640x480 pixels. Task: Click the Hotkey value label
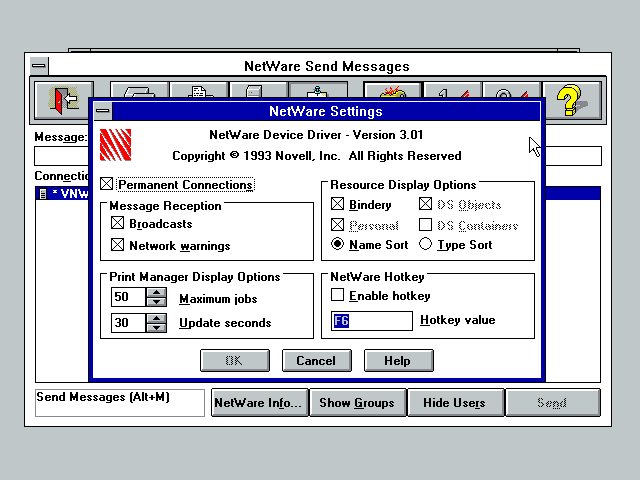(458, 320)
